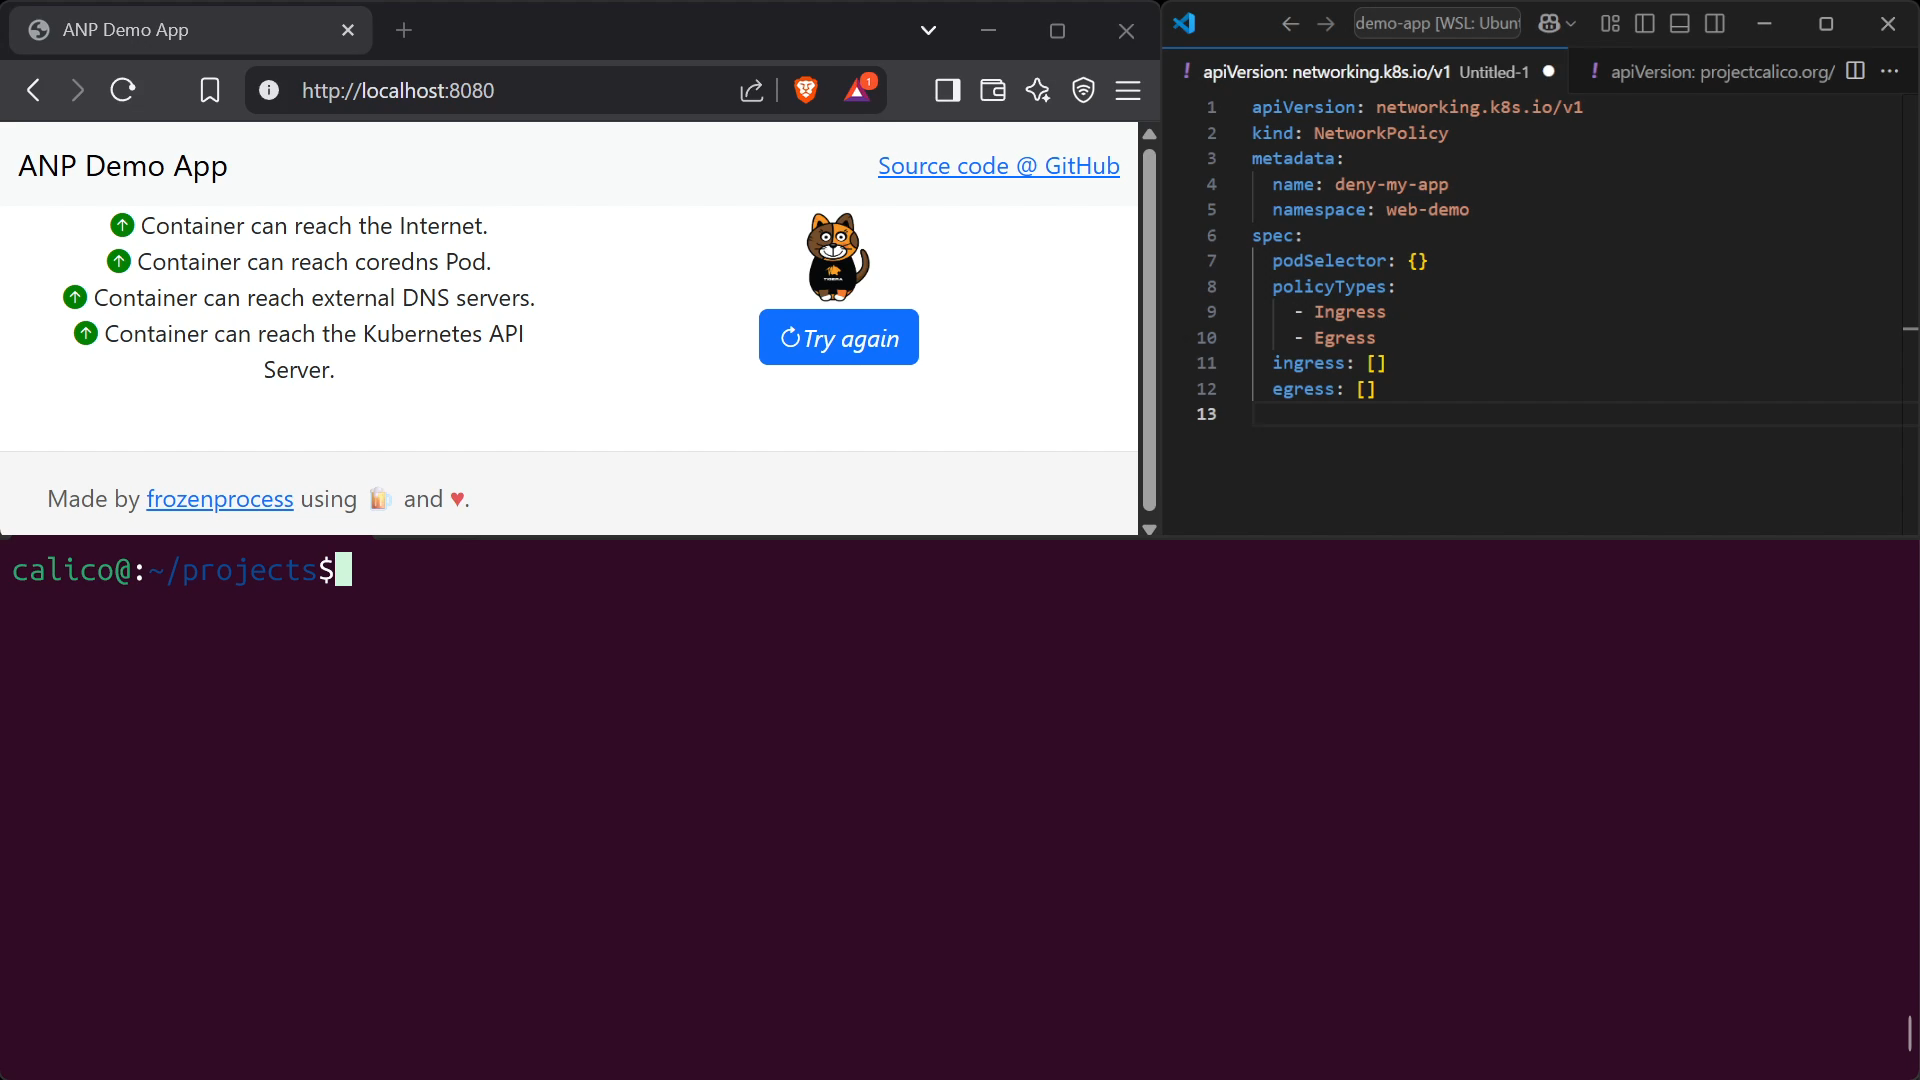Toggle VS Code secondary side bar
Viewport: 1920px width, 1080px height.
coord(1715,24)
